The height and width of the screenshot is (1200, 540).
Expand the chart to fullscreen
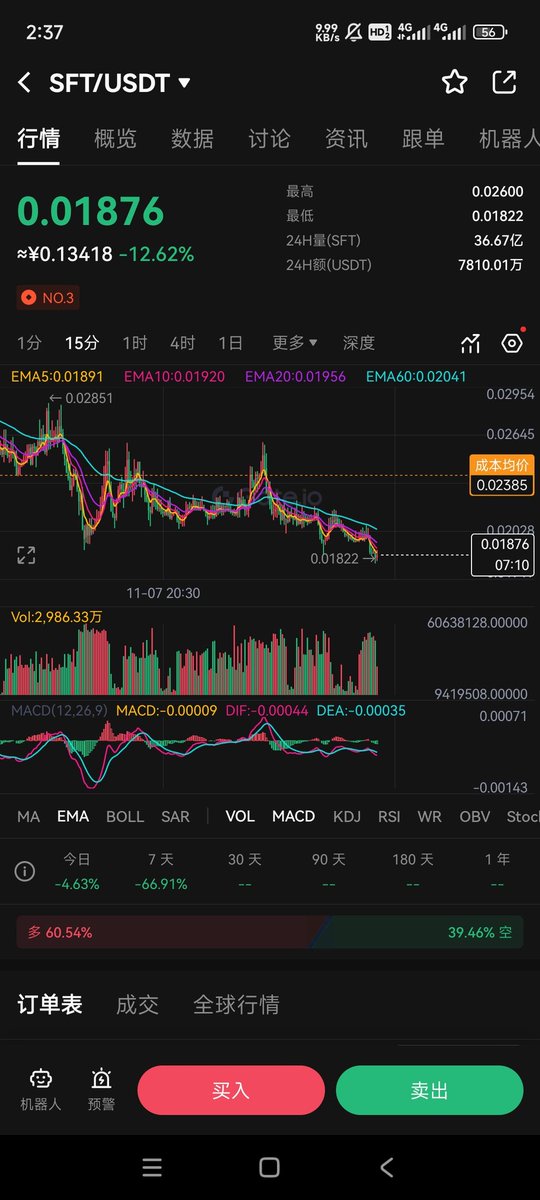26,556
